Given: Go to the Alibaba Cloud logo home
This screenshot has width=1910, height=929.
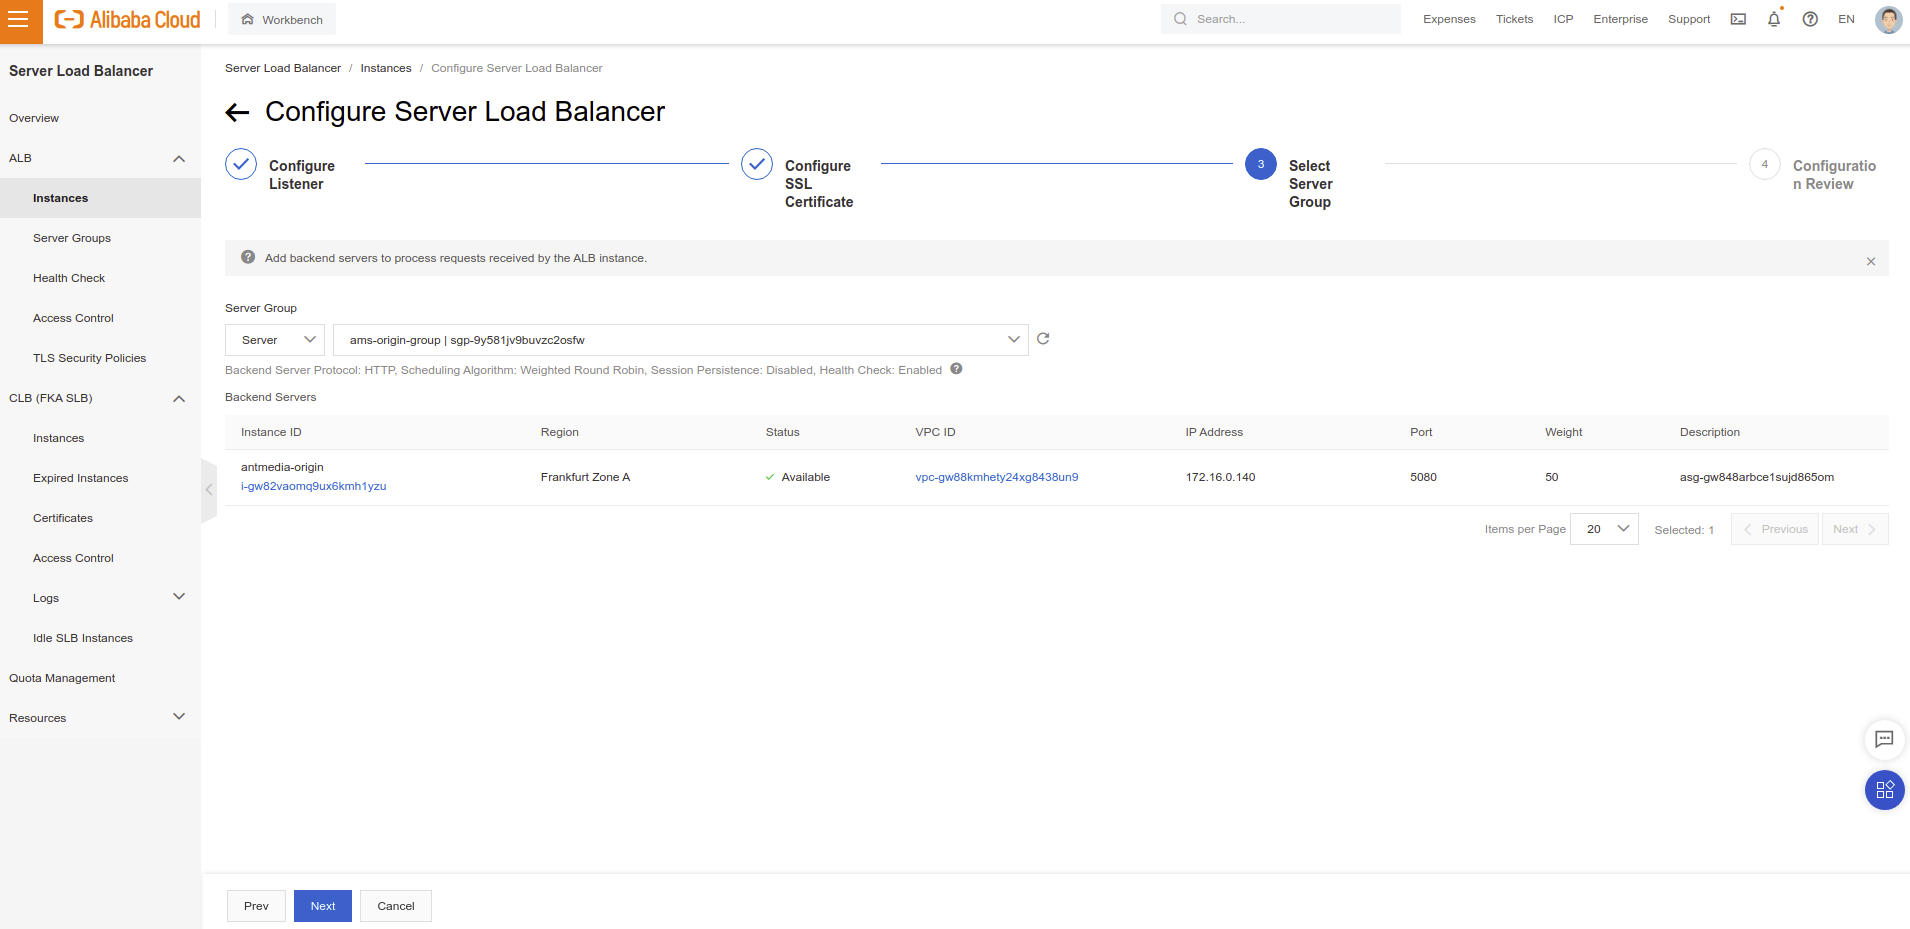Looking at the screenshot, I should coord(127,20).
